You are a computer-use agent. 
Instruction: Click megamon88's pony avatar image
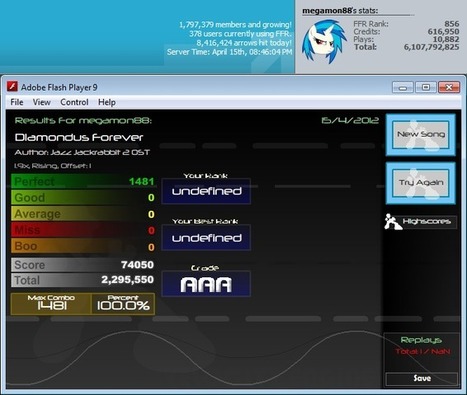coord(324,41)
